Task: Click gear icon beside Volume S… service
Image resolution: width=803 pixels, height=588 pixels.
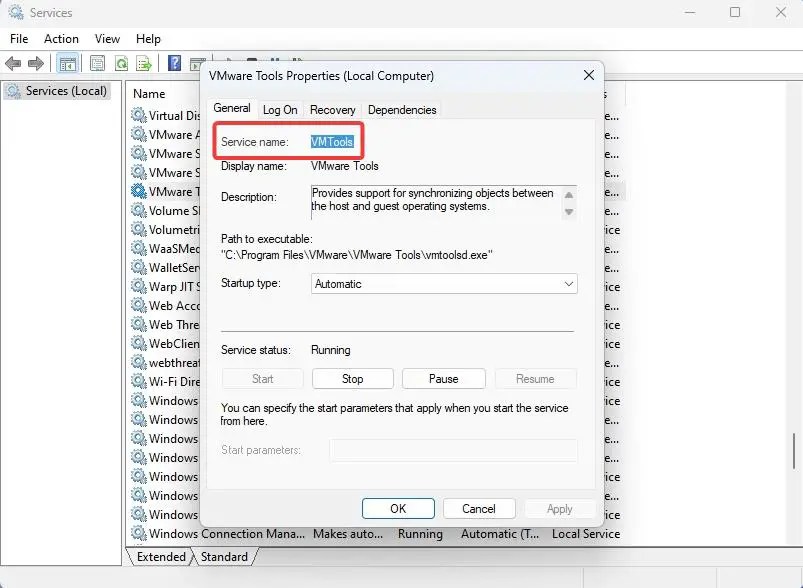Action: 139,210
